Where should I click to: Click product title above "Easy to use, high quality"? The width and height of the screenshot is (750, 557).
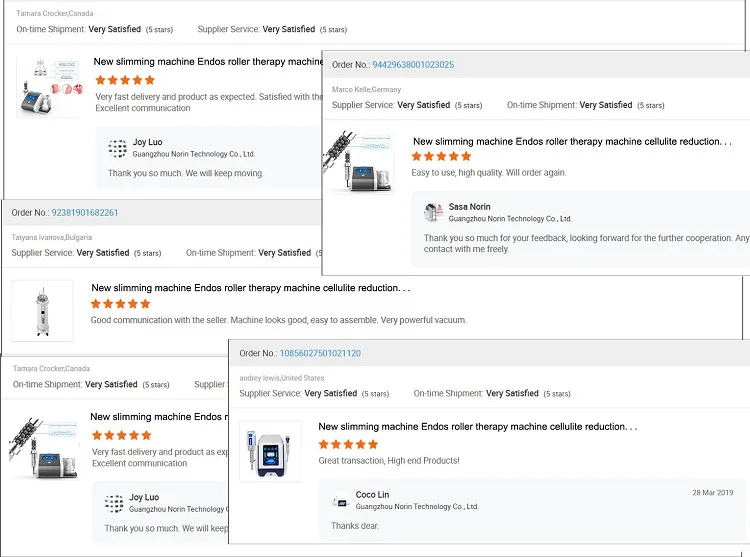572,142
